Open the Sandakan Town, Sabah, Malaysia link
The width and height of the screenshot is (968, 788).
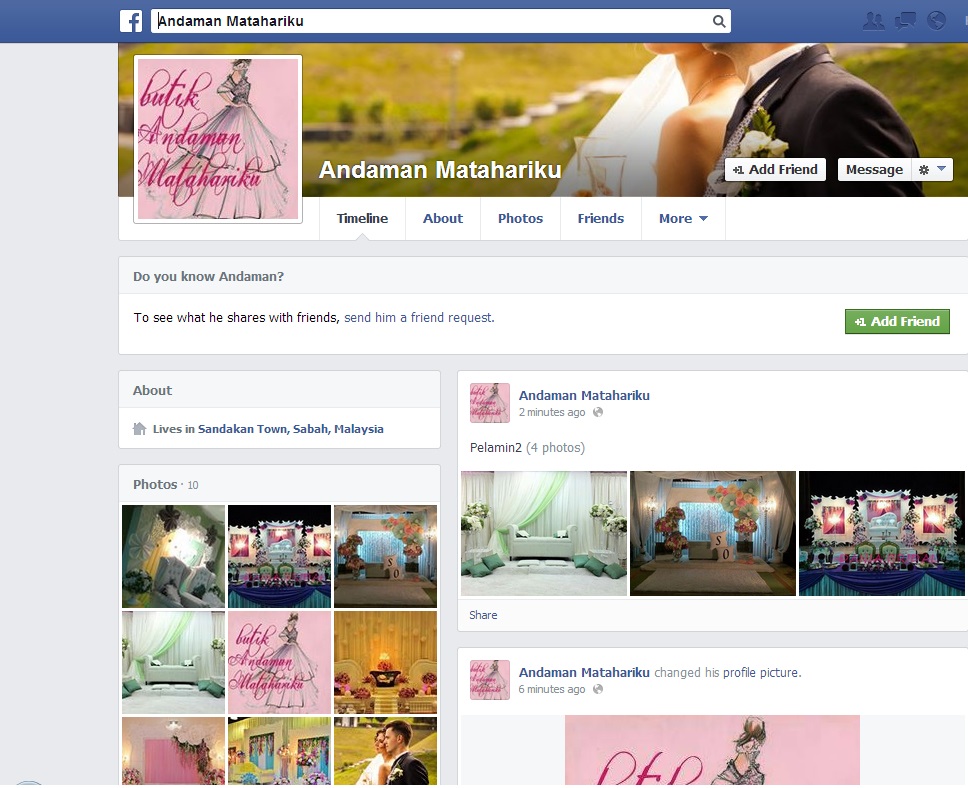click(290, 429)
